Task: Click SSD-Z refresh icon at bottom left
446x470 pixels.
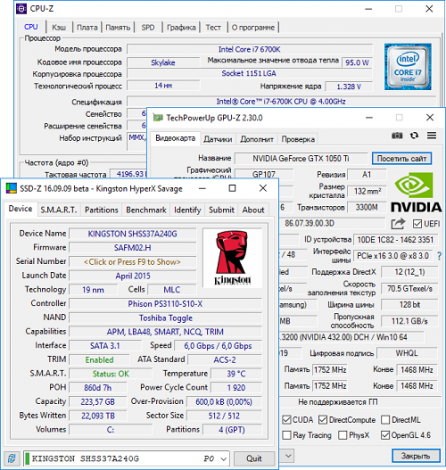Action: point(12,459)
